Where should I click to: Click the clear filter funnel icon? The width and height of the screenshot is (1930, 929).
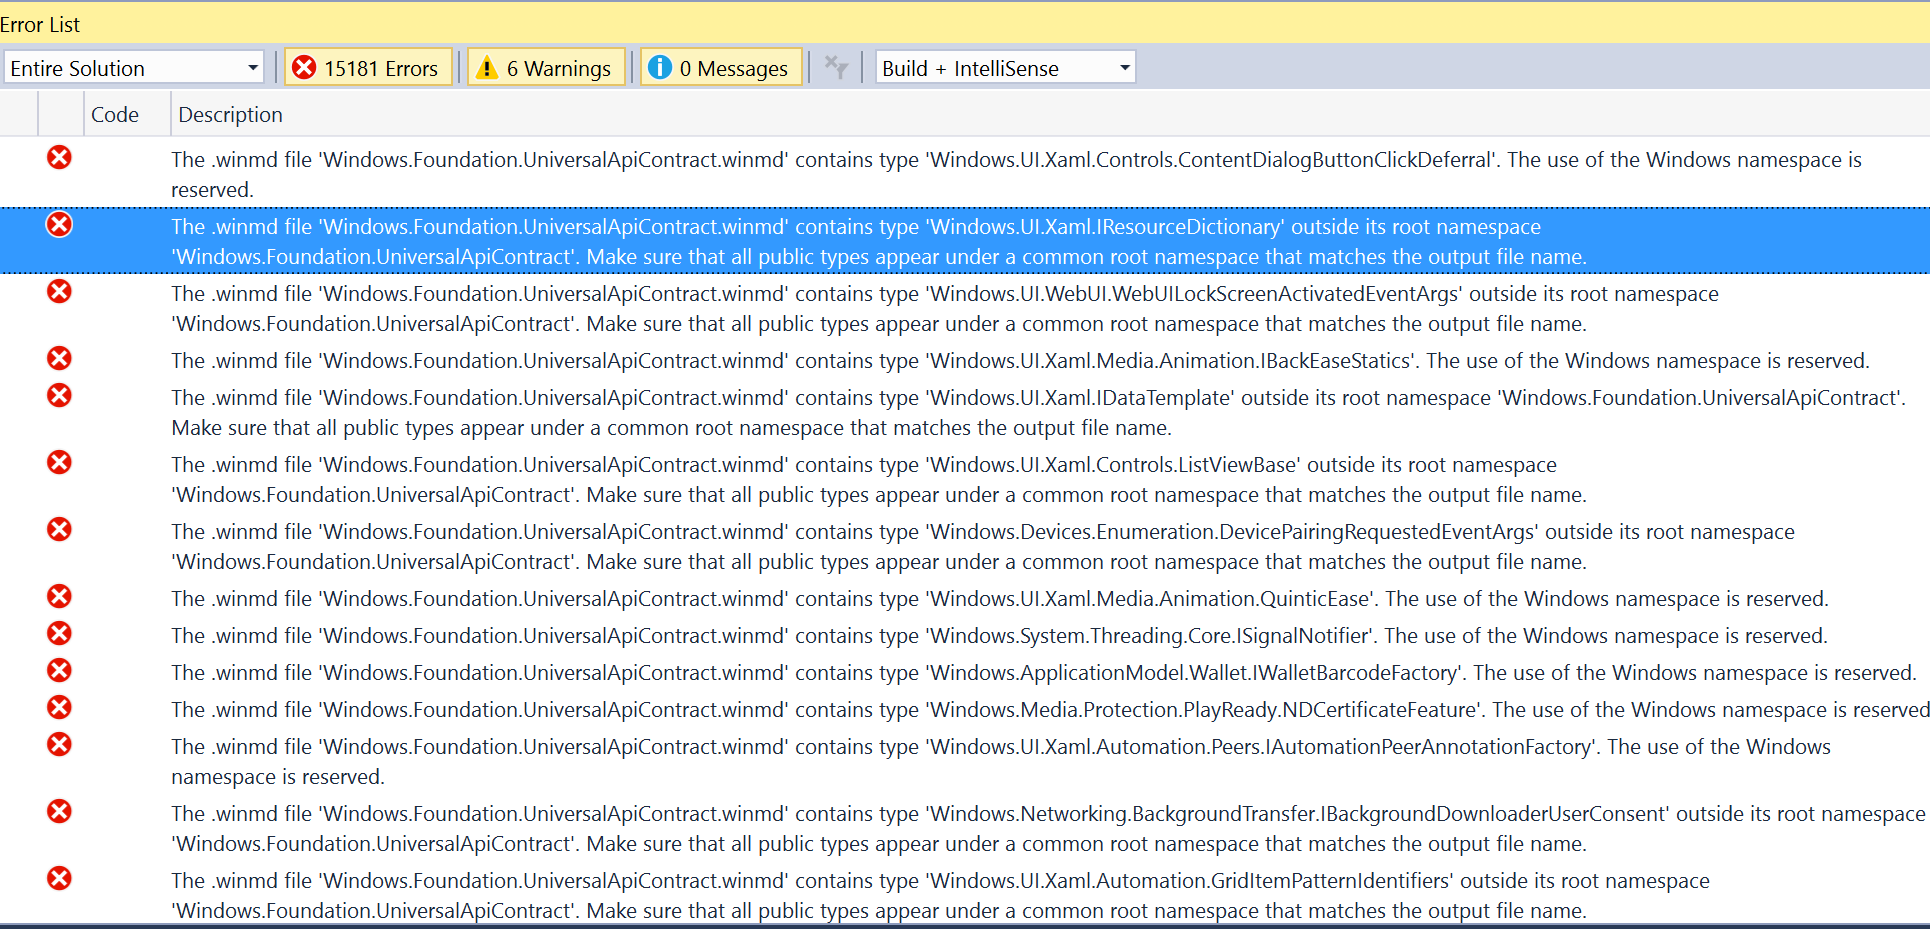836,67
